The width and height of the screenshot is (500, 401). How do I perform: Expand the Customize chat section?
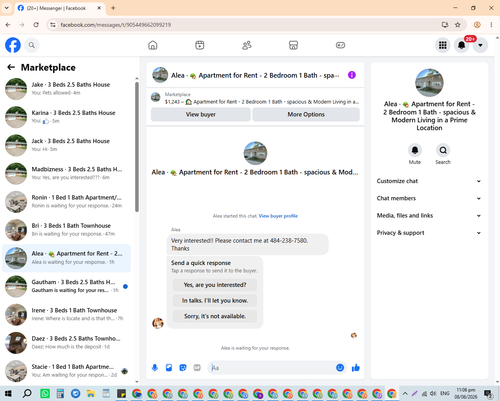pyautogui.click(x=429, y=181)
